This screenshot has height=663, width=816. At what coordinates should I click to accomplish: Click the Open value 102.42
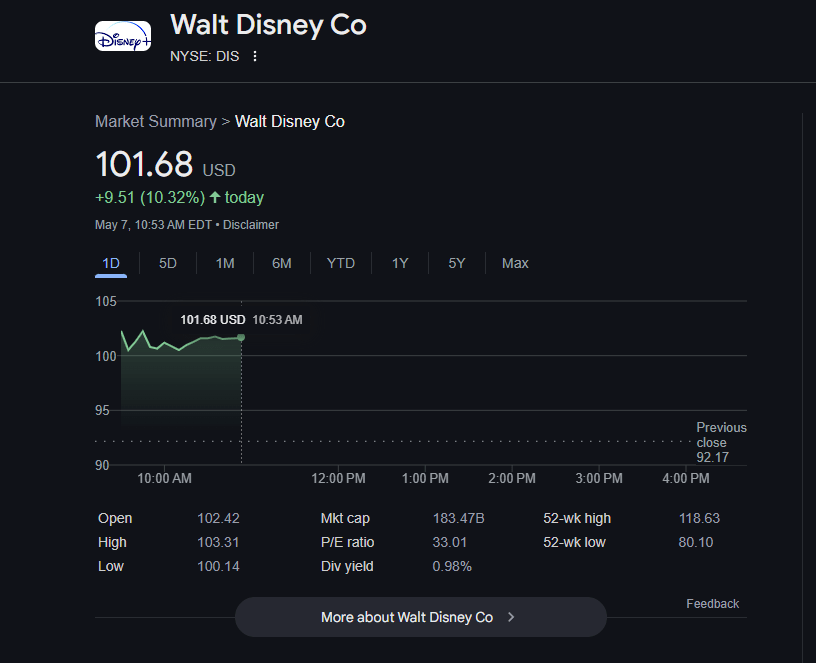[x=218, y=518]
